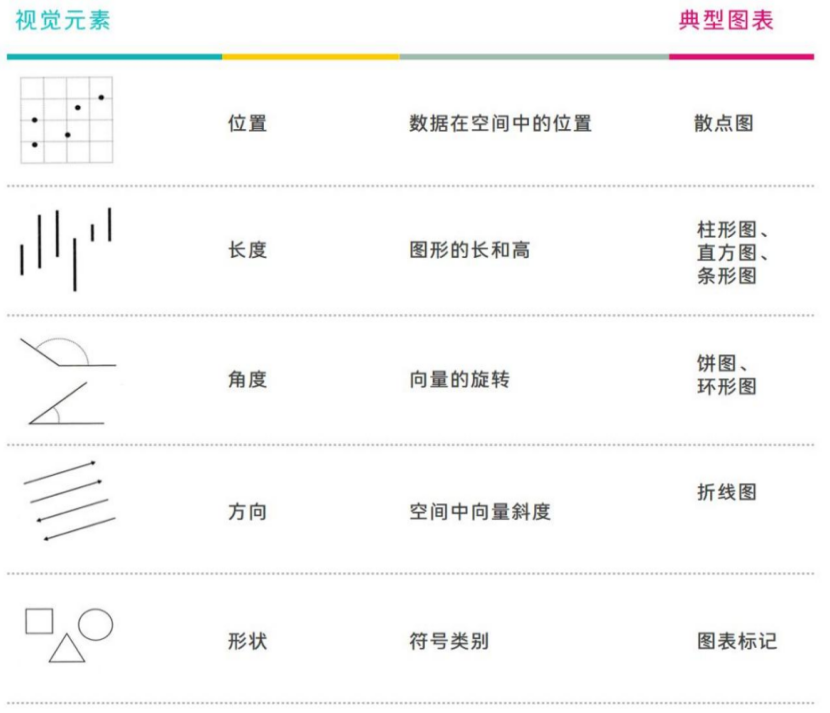
Task: Click the scatter dot grid icon
Action: pyautogui.click(x=67, y=120)
